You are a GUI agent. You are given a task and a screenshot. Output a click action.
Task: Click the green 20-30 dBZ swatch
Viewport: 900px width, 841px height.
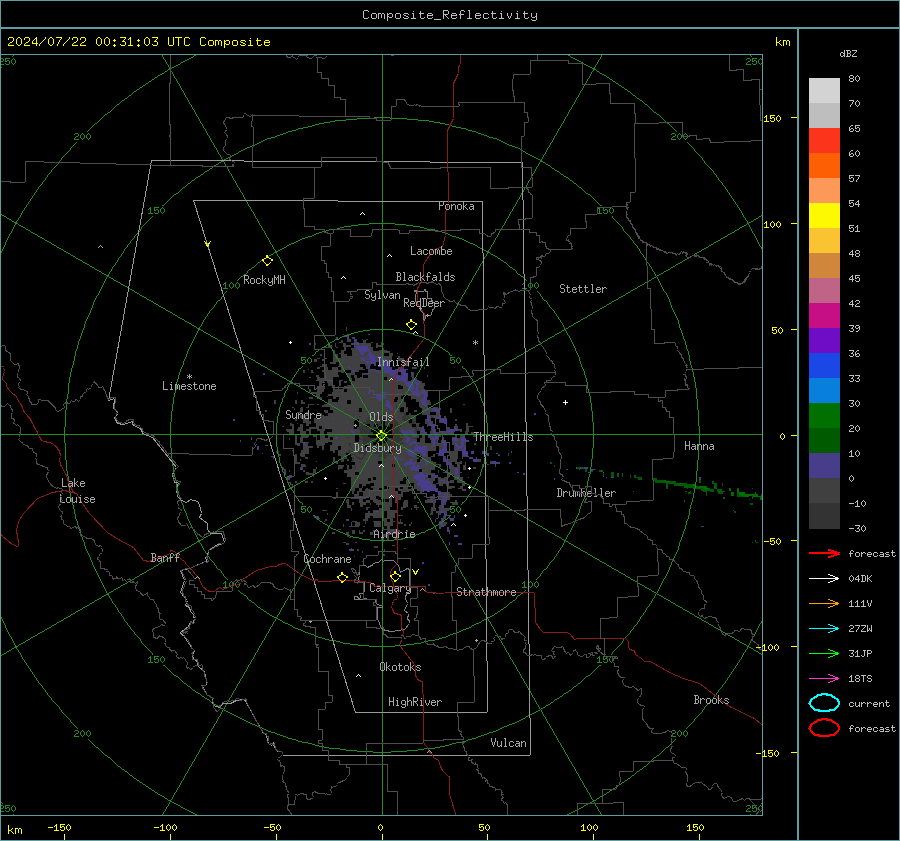point(824,416)
